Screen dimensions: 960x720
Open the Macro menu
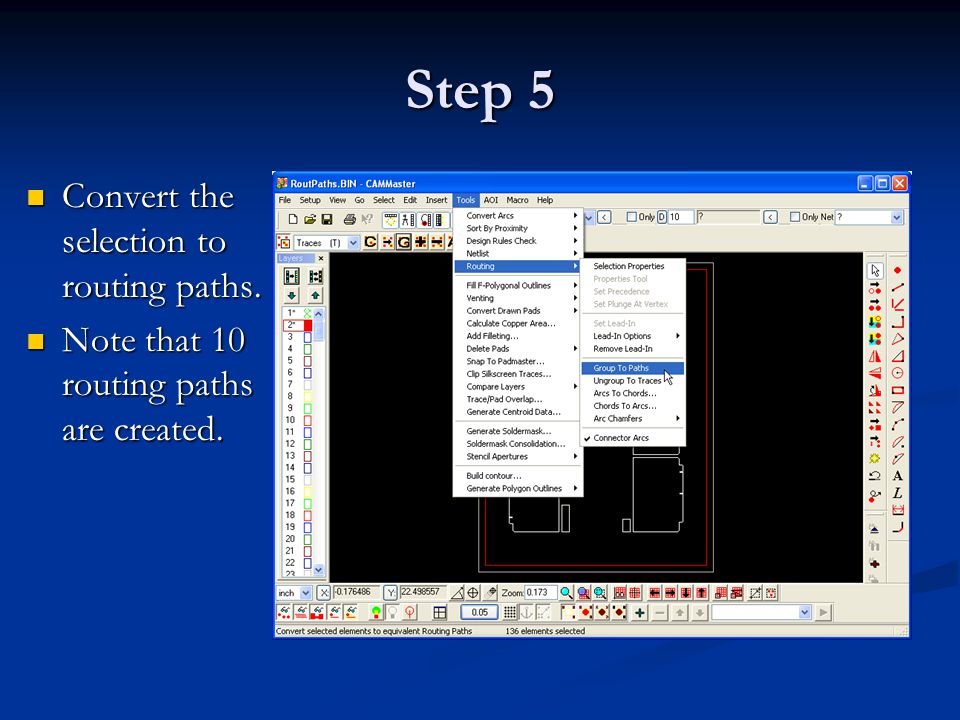click(x=517, y=200)
